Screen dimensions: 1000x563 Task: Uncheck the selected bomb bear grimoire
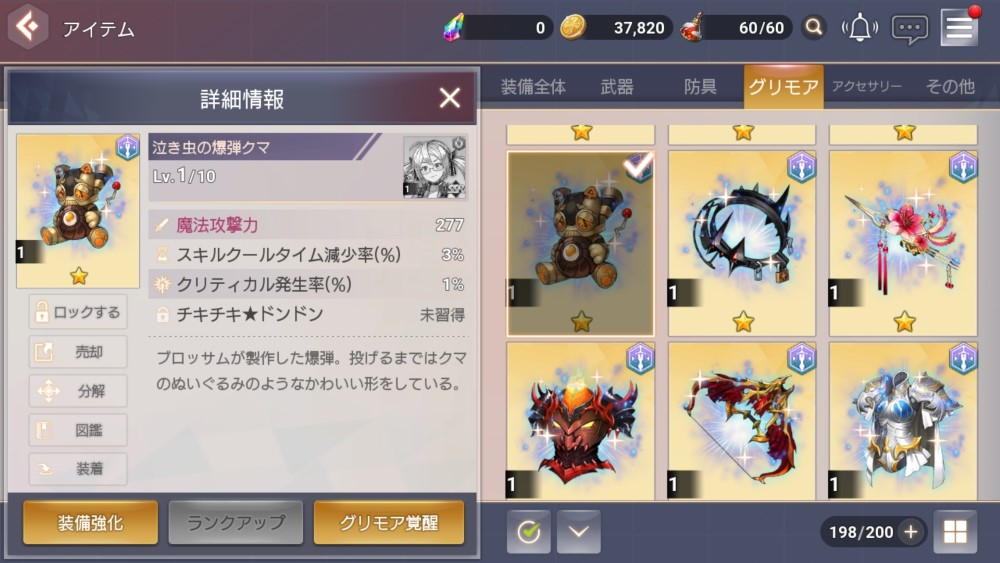point(580,243)
